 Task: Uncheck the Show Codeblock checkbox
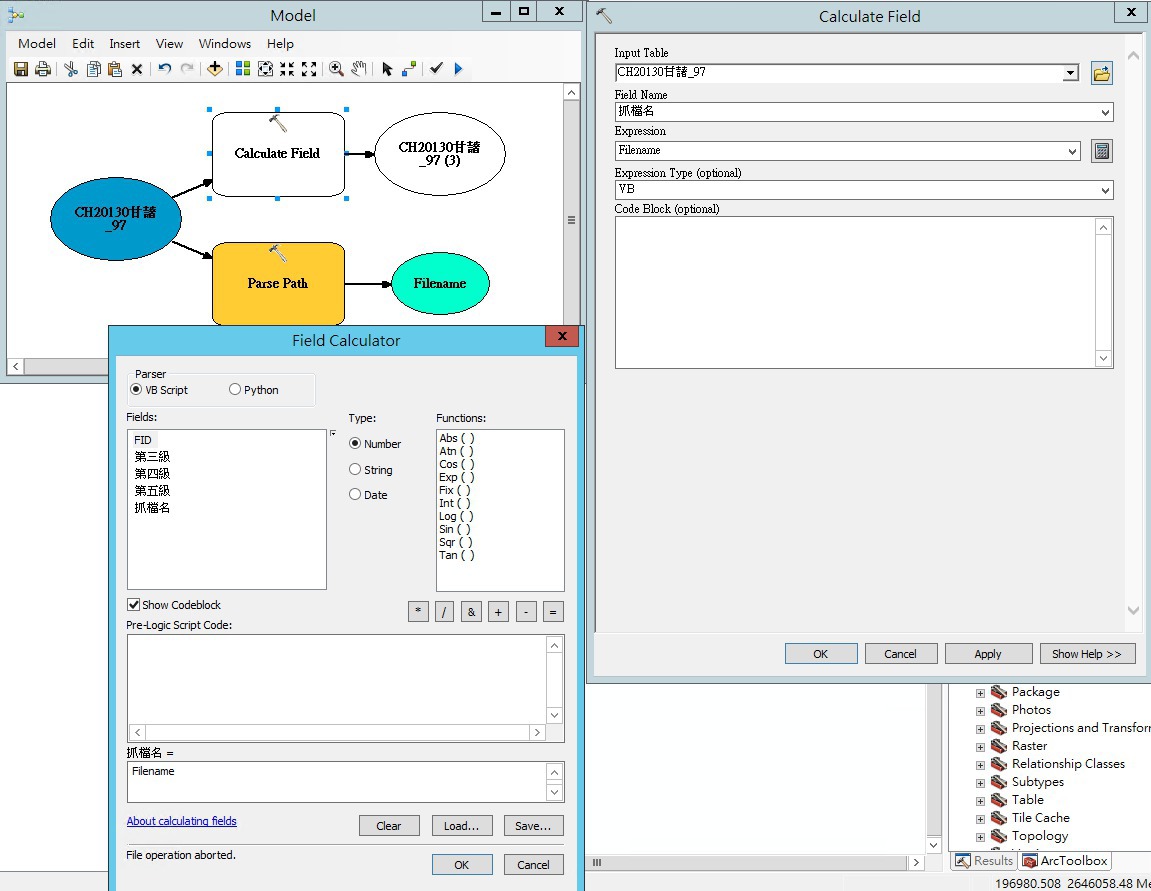pyautogui.click(x=134, y=605)
